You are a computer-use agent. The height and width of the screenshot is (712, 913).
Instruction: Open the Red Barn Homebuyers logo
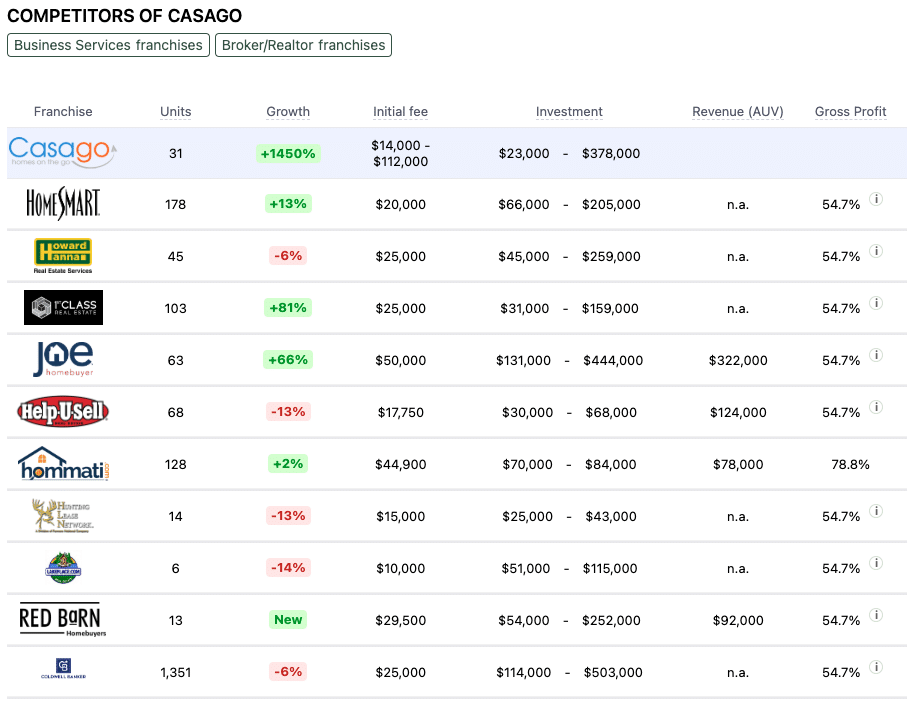pos(63,619)
